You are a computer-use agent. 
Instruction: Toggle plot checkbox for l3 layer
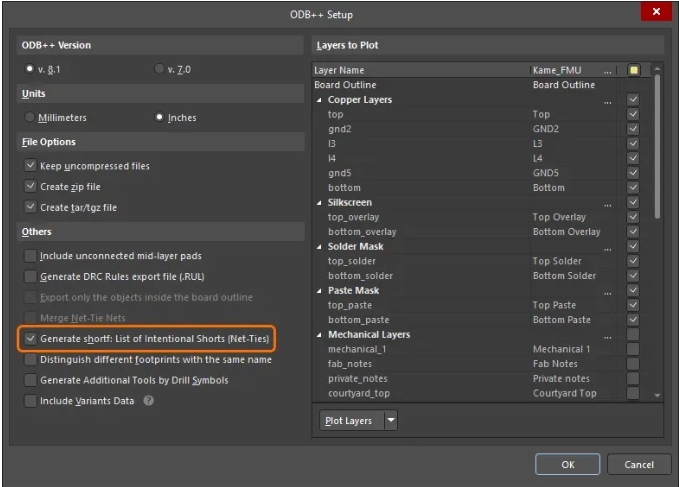tap(633, 144)
